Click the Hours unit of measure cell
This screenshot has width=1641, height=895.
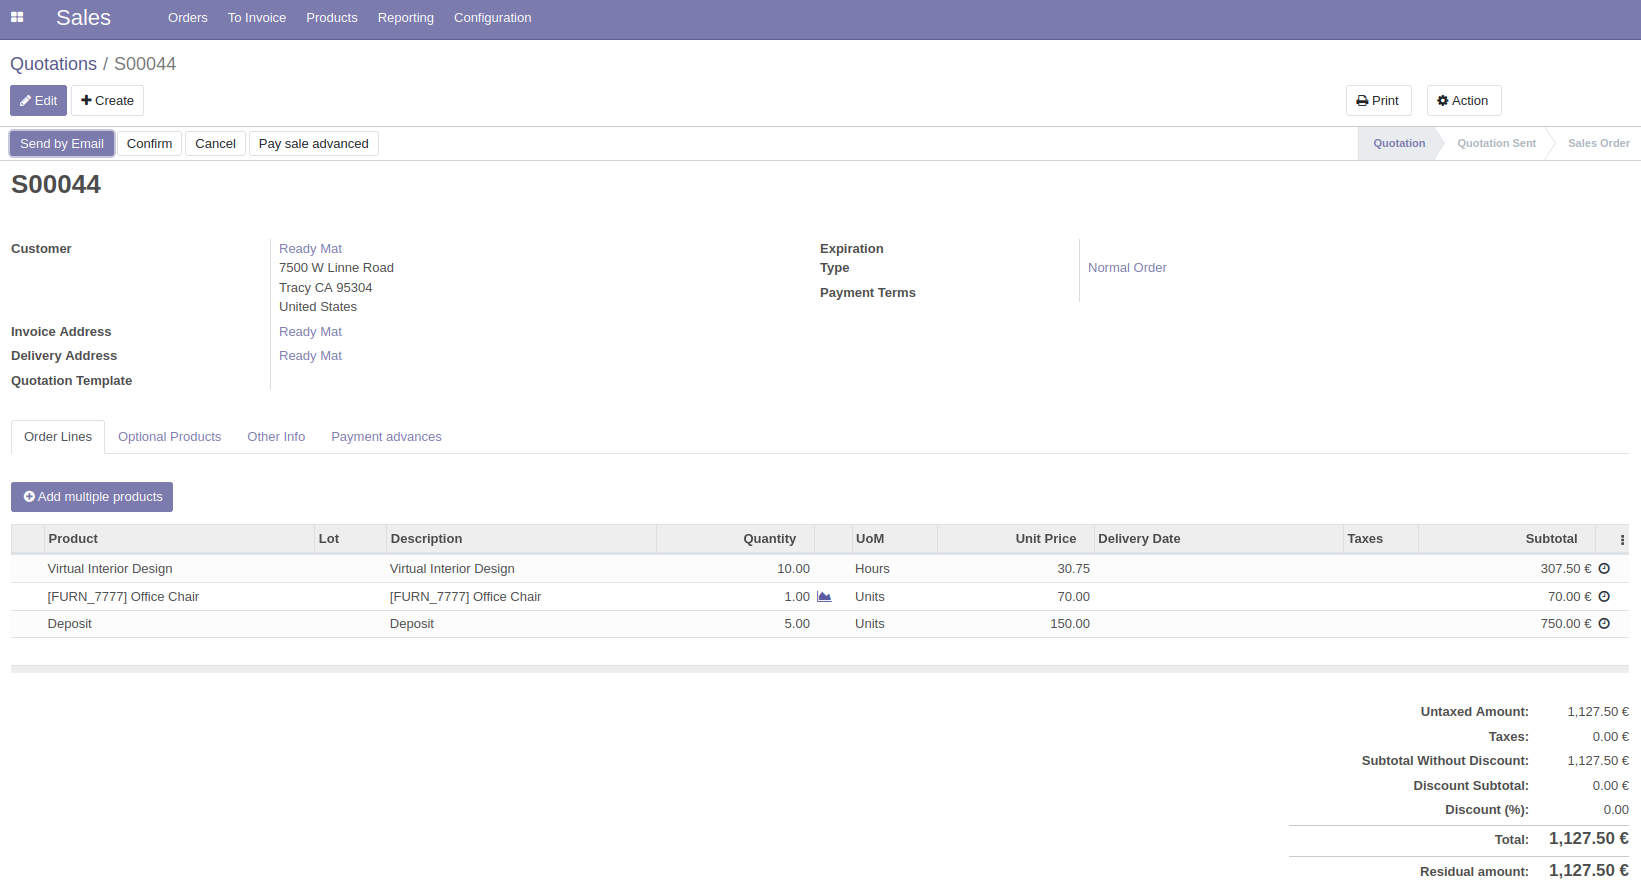pyautogui.click(x=894, y=569)
